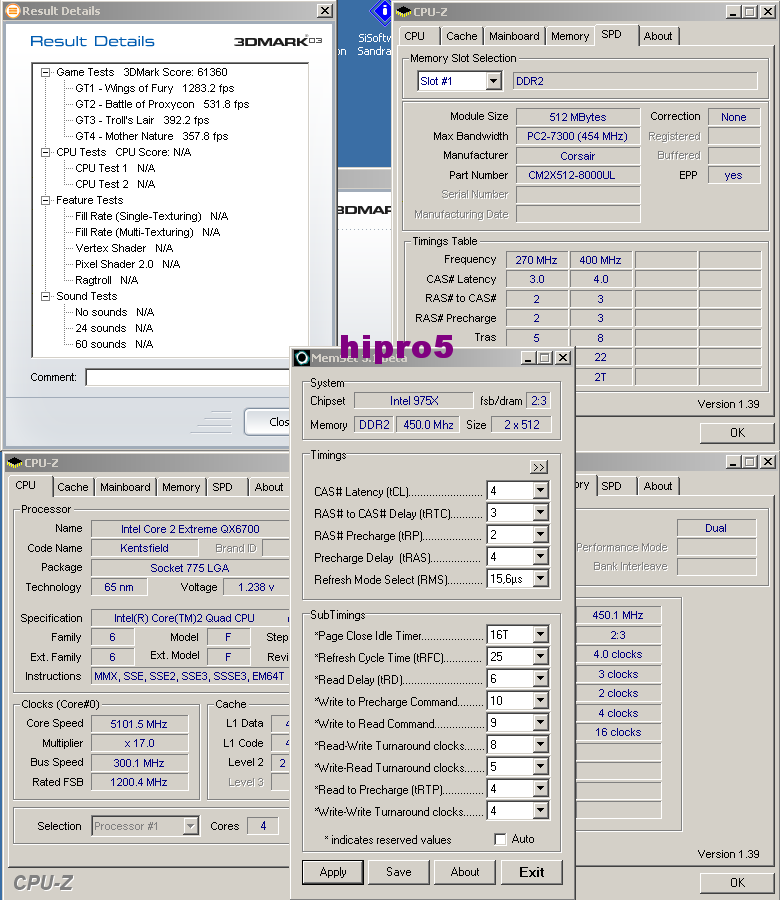This screenshot has height=900, width=780.
Task: Open the Processor #1 selection dropdown
Action: coord(191,826)
